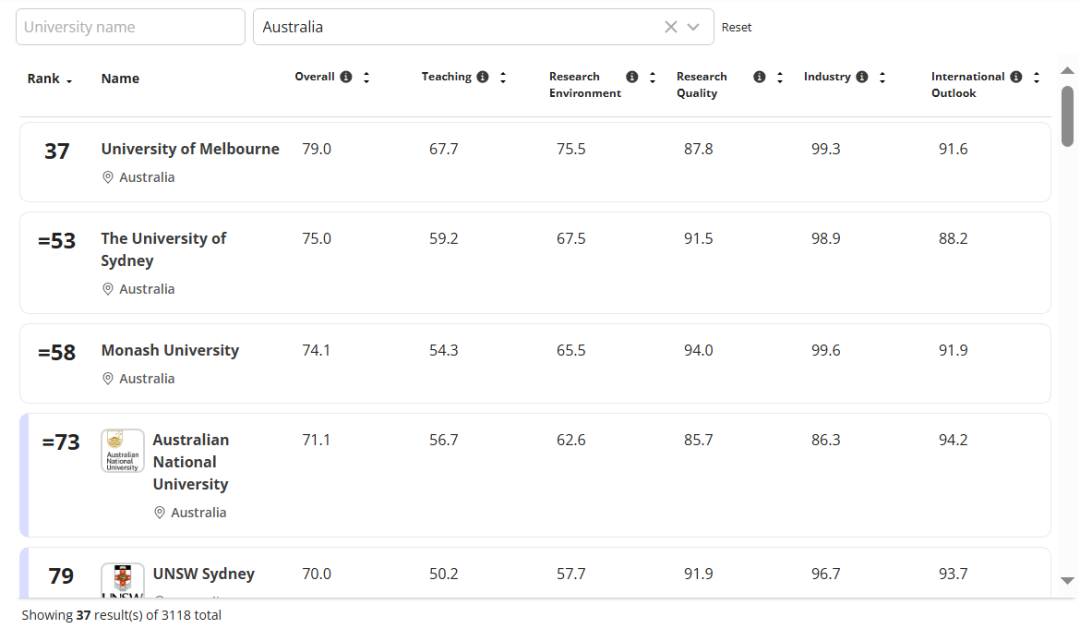The image size is (1080, 629).
Task: Sort table by Teaching score
Action: (x=503, y=77)
